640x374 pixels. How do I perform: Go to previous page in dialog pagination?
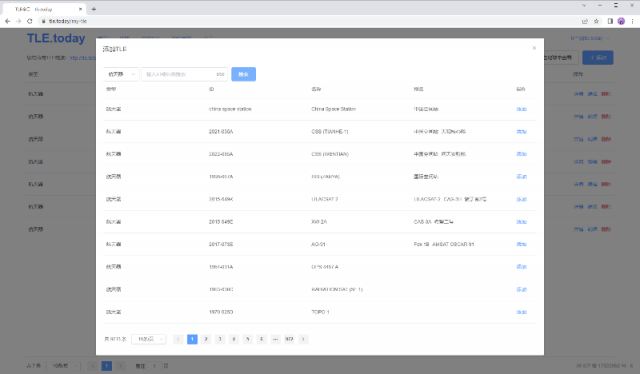pyautogui.click(x=178, y=339)
